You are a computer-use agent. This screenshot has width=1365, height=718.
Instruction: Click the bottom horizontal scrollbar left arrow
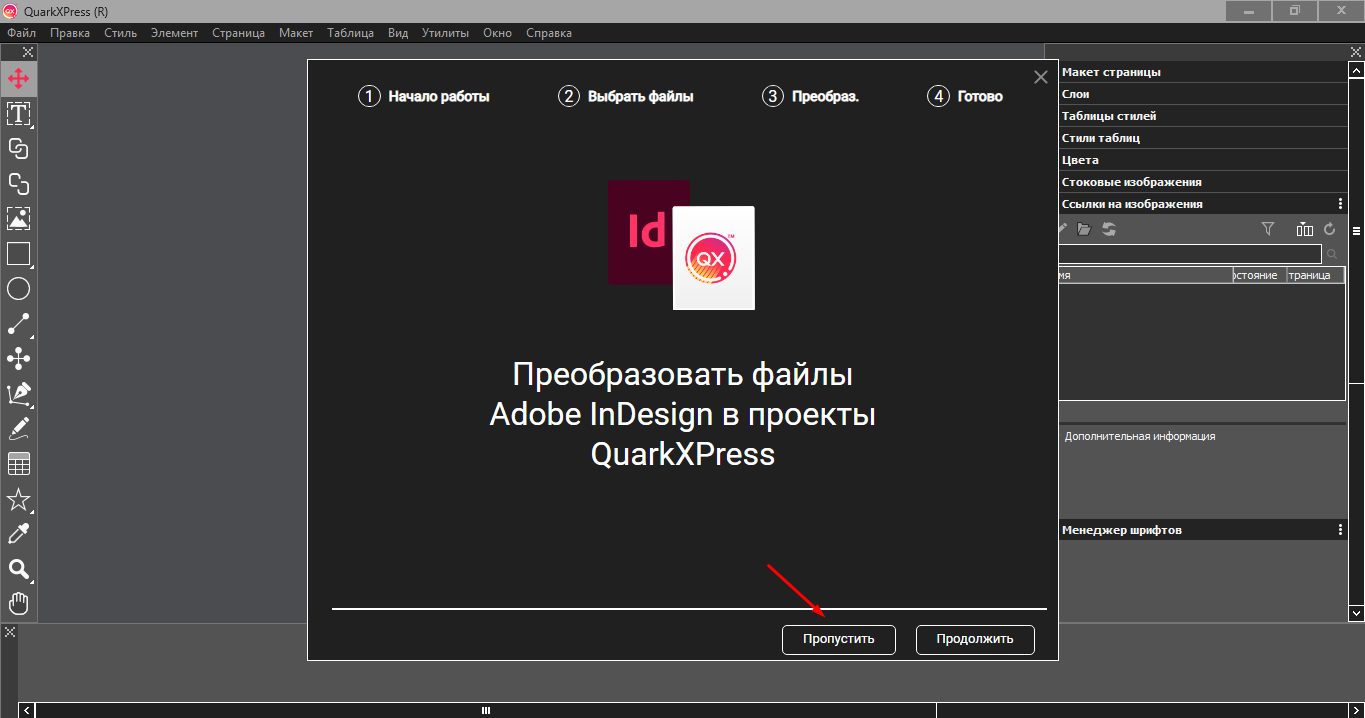click(27, 710)
